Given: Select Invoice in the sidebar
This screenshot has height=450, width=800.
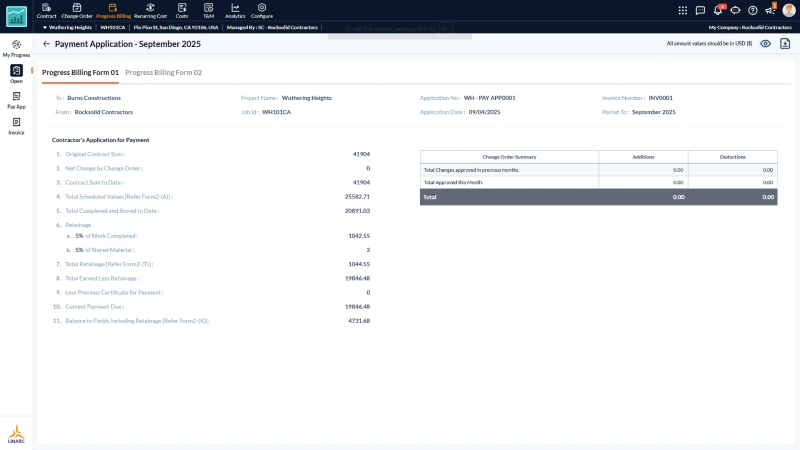Looking at the screenshot, I should pyautogui.click(x=16, y=126).
